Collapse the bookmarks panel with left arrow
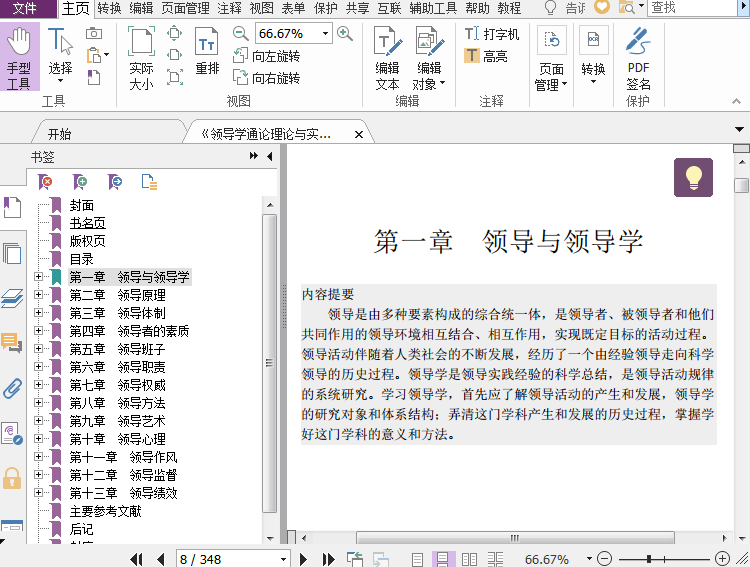Viewport: 750px width, 567px height. tap(270, 156)
